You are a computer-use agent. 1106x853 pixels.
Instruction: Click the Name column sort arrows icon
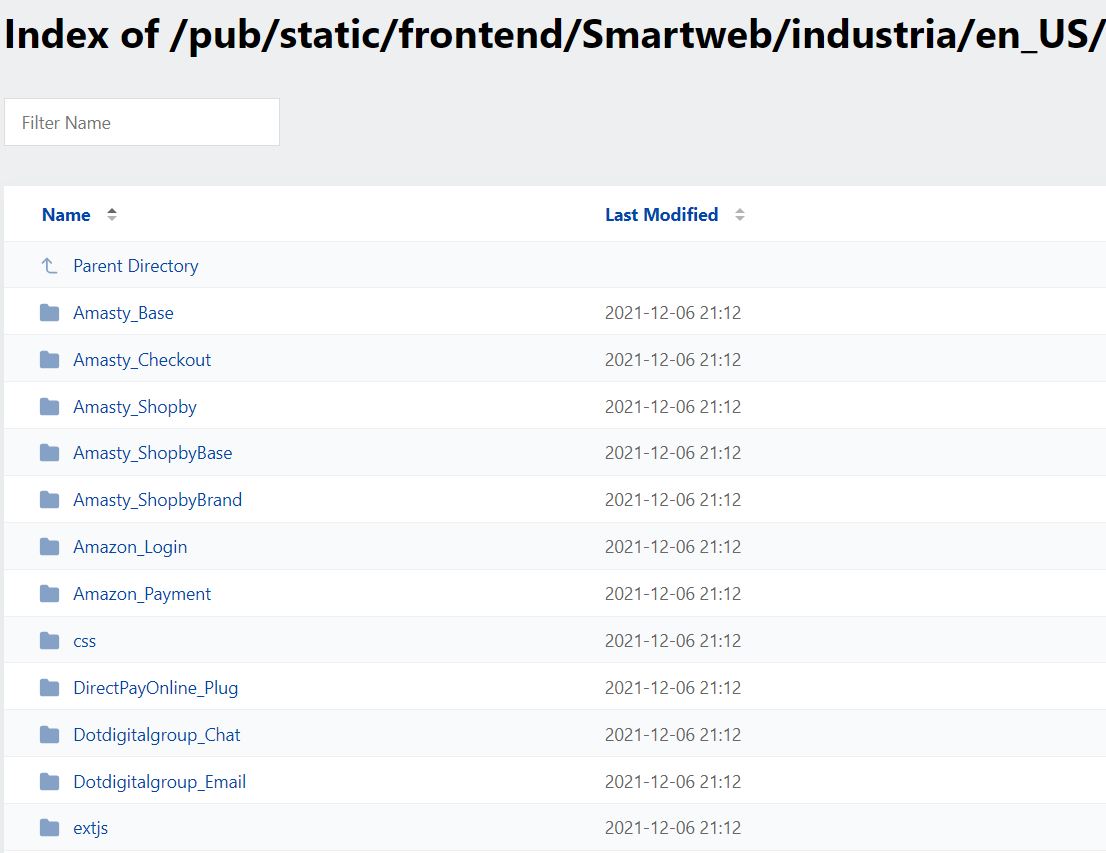pyautogui.click(x=111, y=214)
